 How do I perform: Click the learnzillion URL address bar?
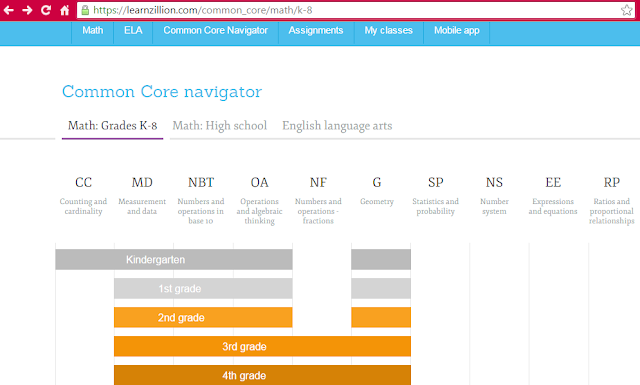(x=355, y=10)
